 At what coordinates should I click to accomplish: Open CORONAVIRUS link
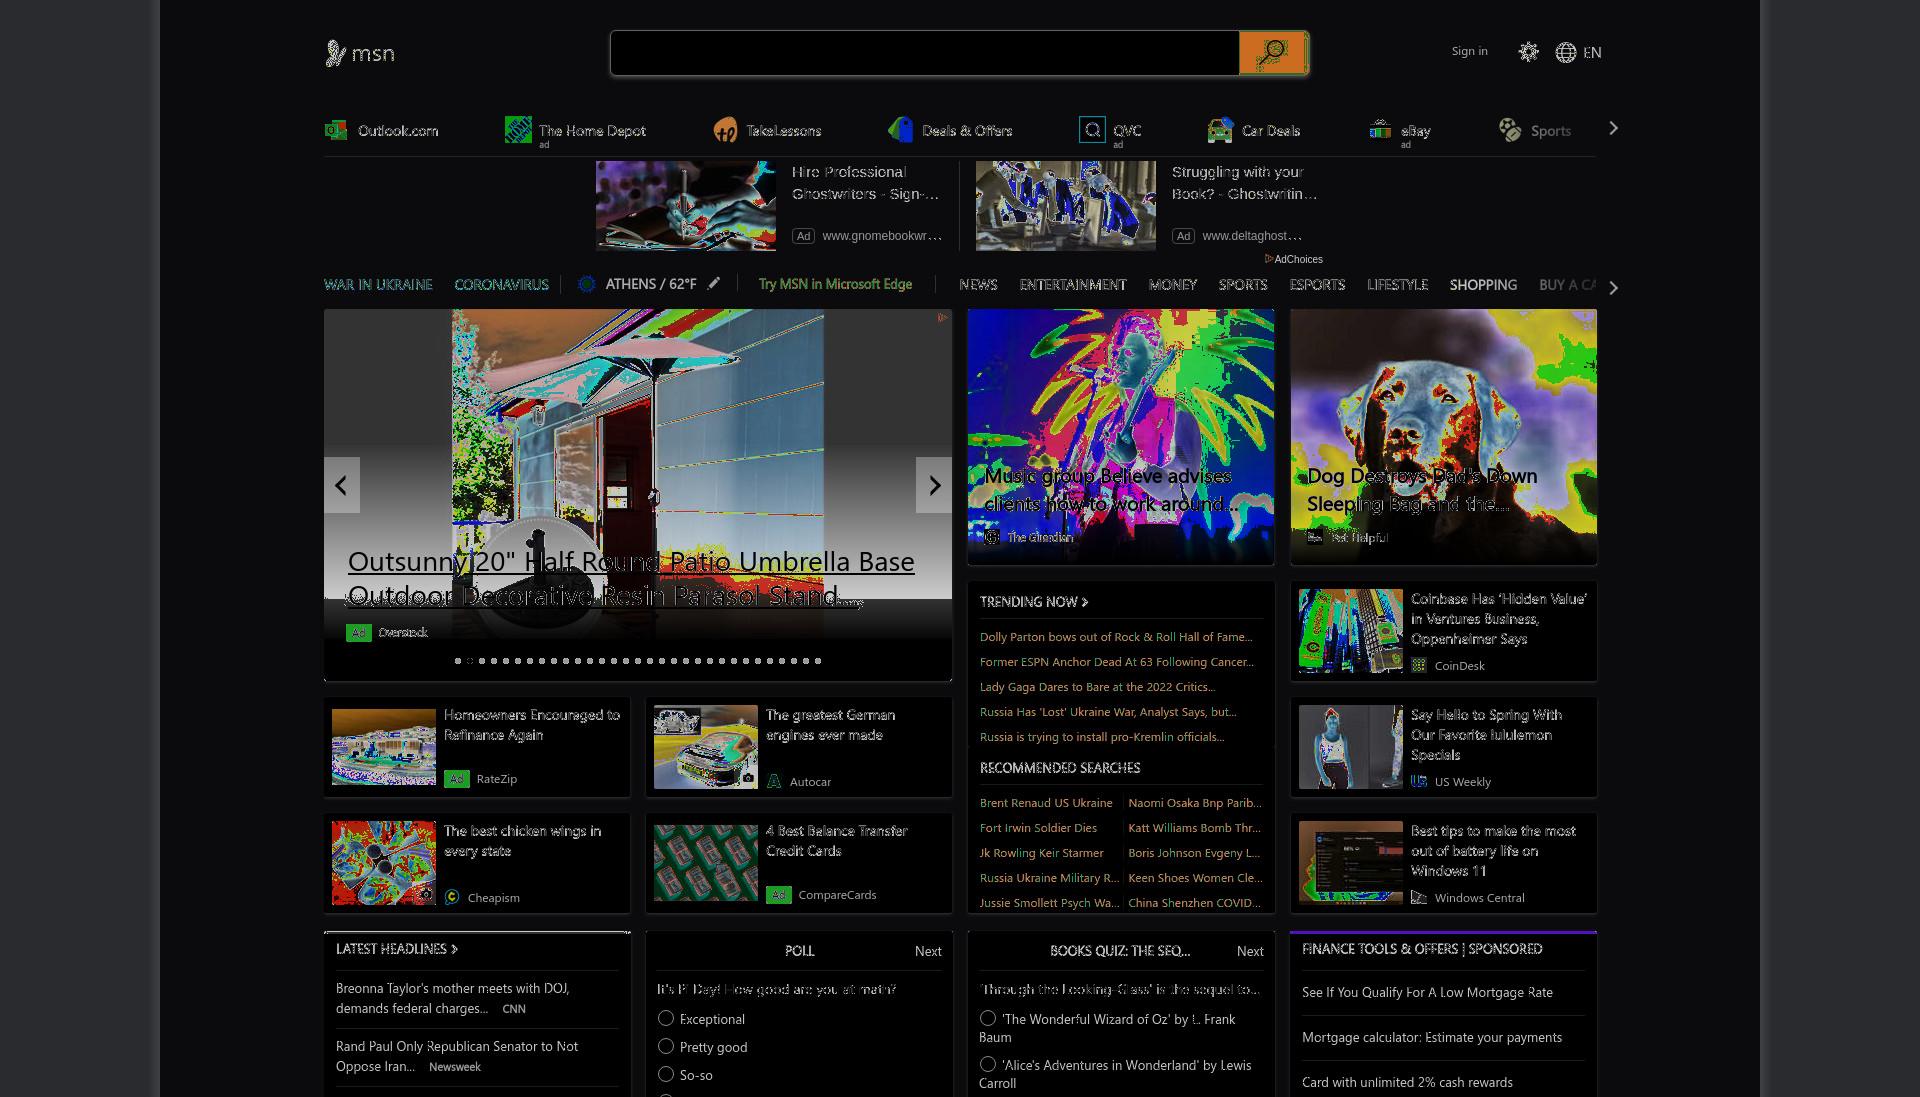[501, 284]
